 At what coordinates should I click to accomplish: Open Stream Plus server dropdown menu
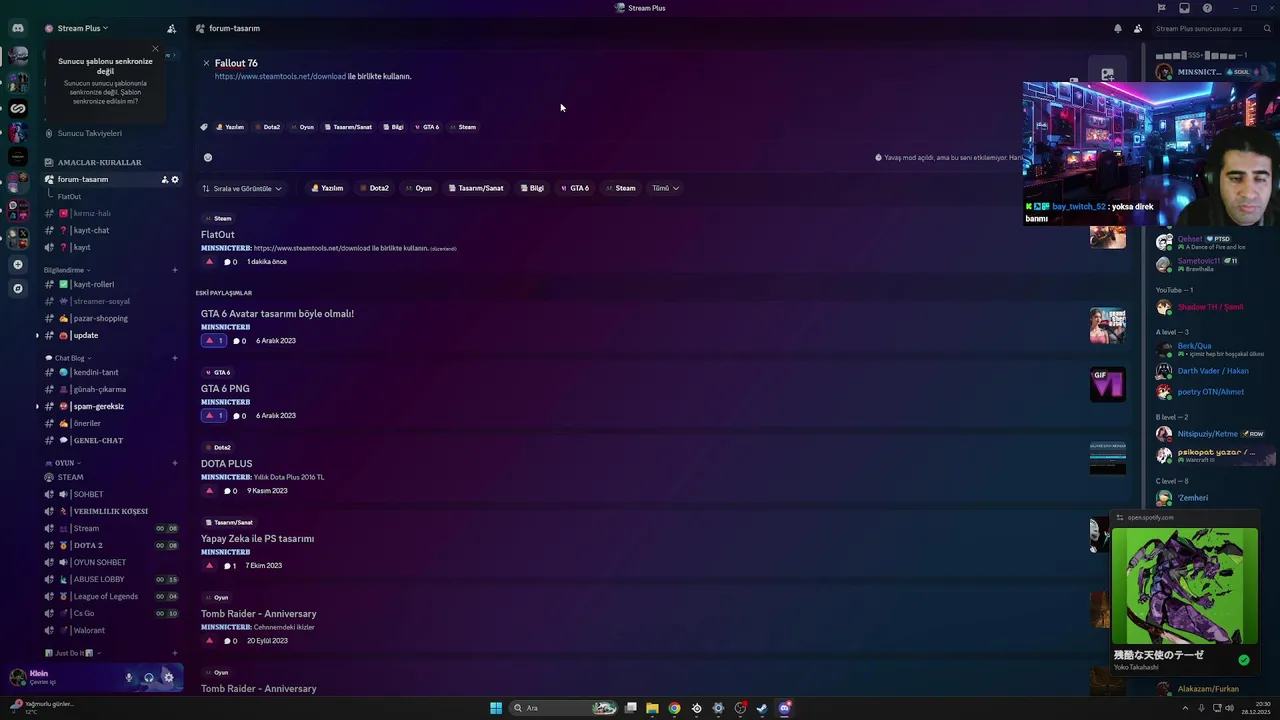tap(83, 28)
